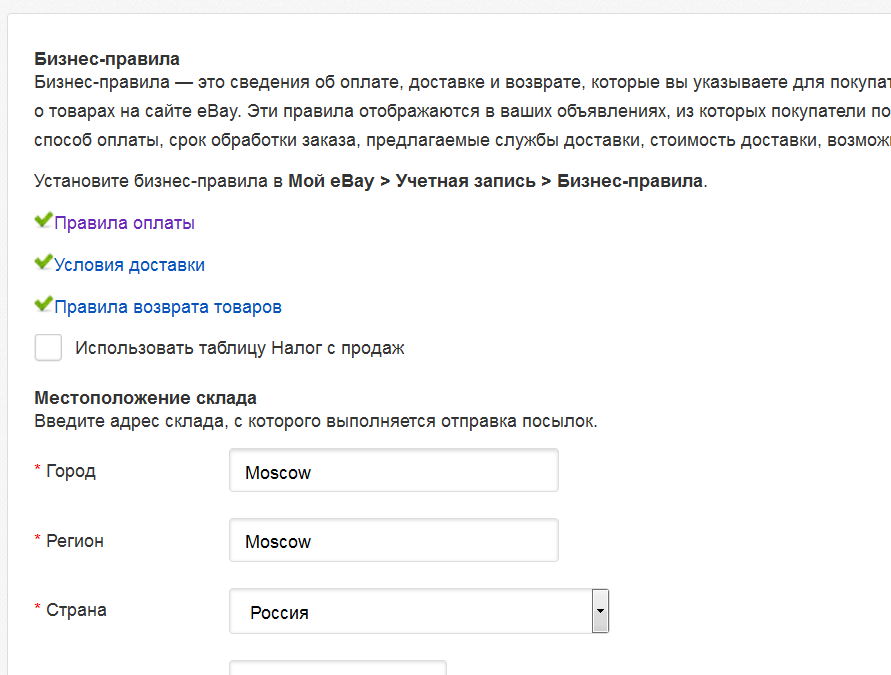
Task: Click the checkmark icon next to Условия доставки
Action: tap(43, 261)
